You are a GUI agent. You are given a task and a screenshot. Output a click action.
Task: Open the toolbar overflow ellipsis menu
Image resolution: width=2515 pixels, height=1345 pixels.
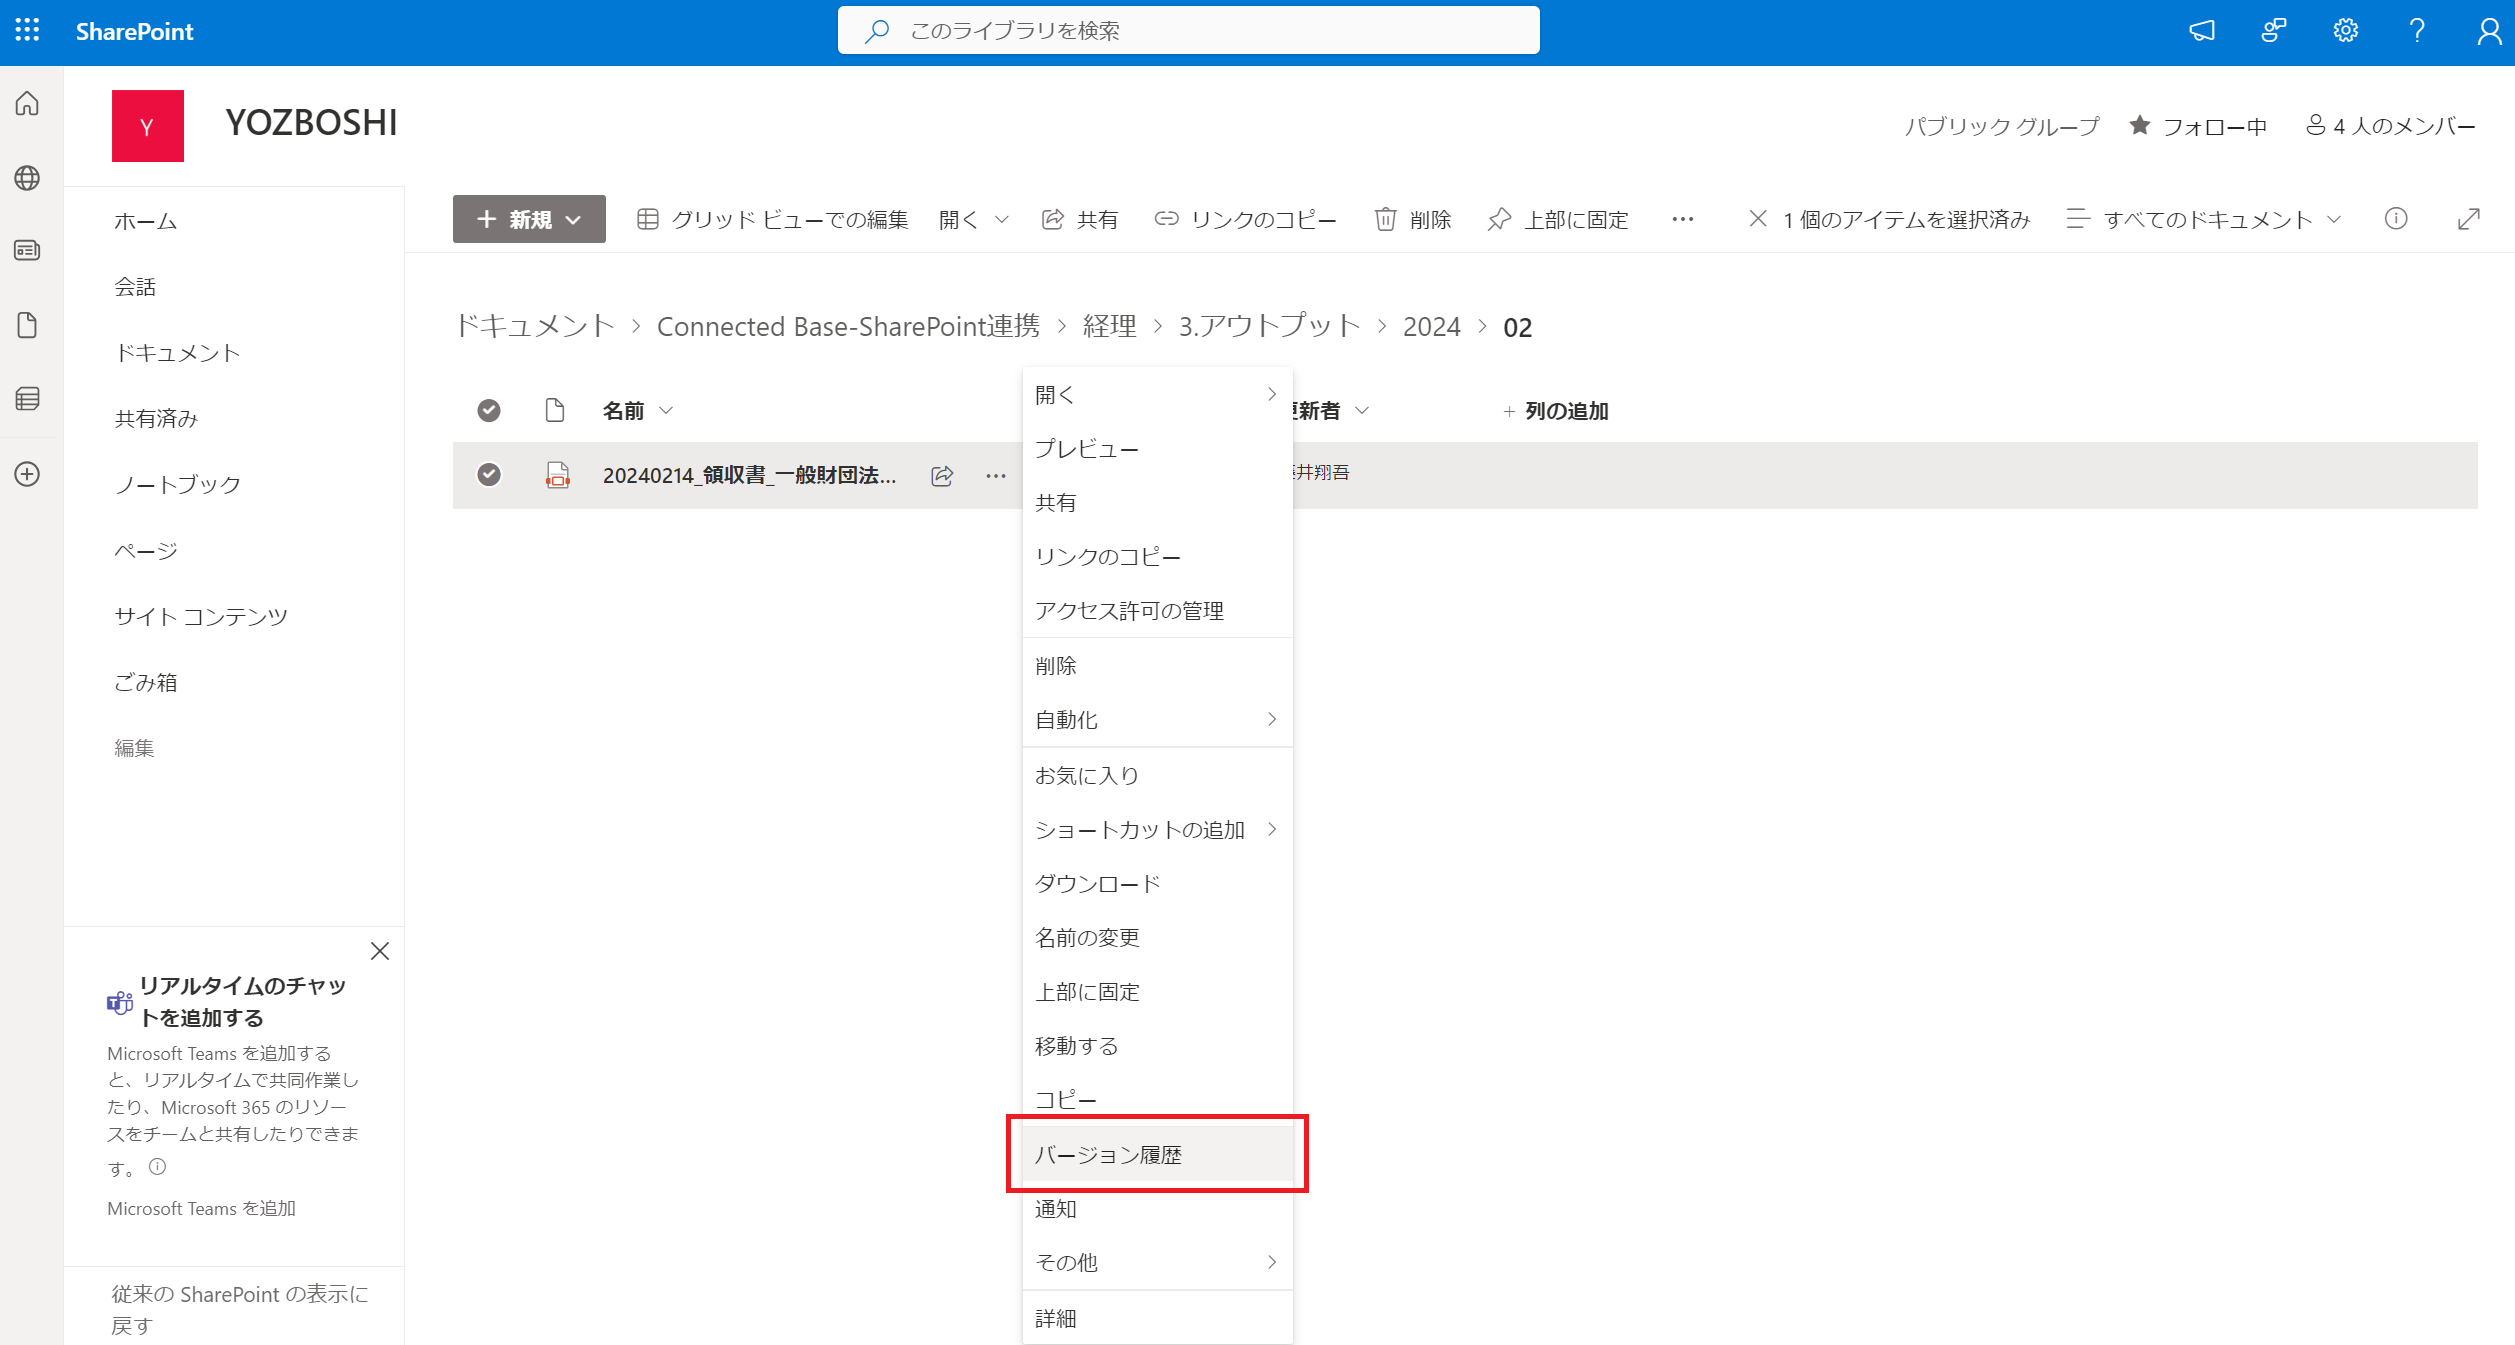[x=1683, y=219]
